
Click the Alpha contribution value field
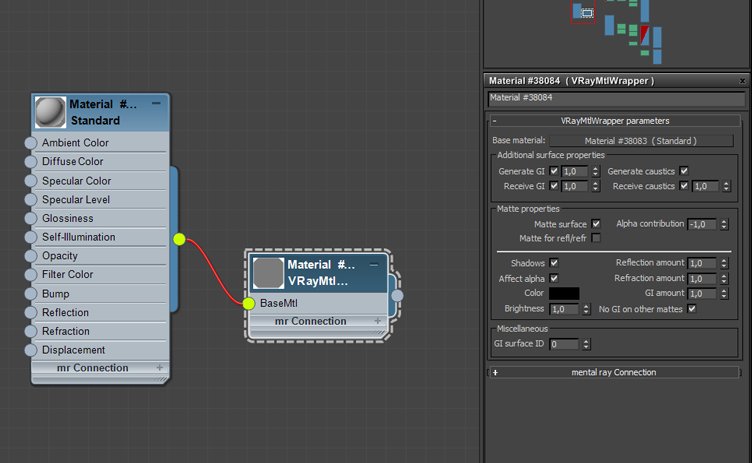point(702,224)
